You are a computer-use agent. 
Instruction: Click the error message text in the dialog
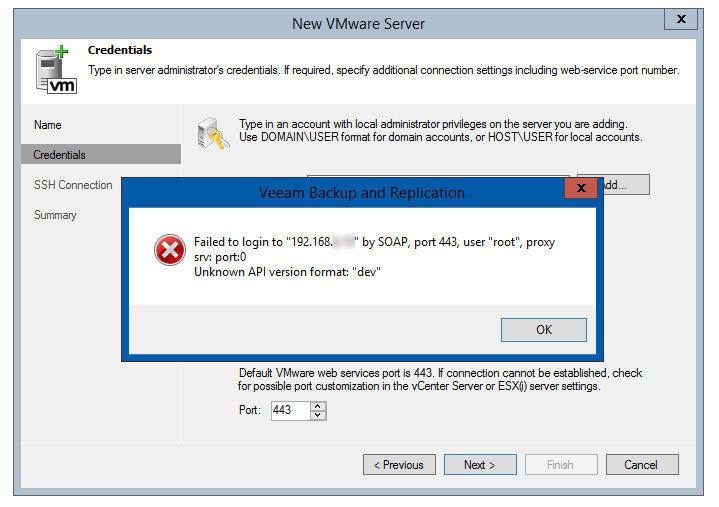pyautogui.click(x=374, y=257)
